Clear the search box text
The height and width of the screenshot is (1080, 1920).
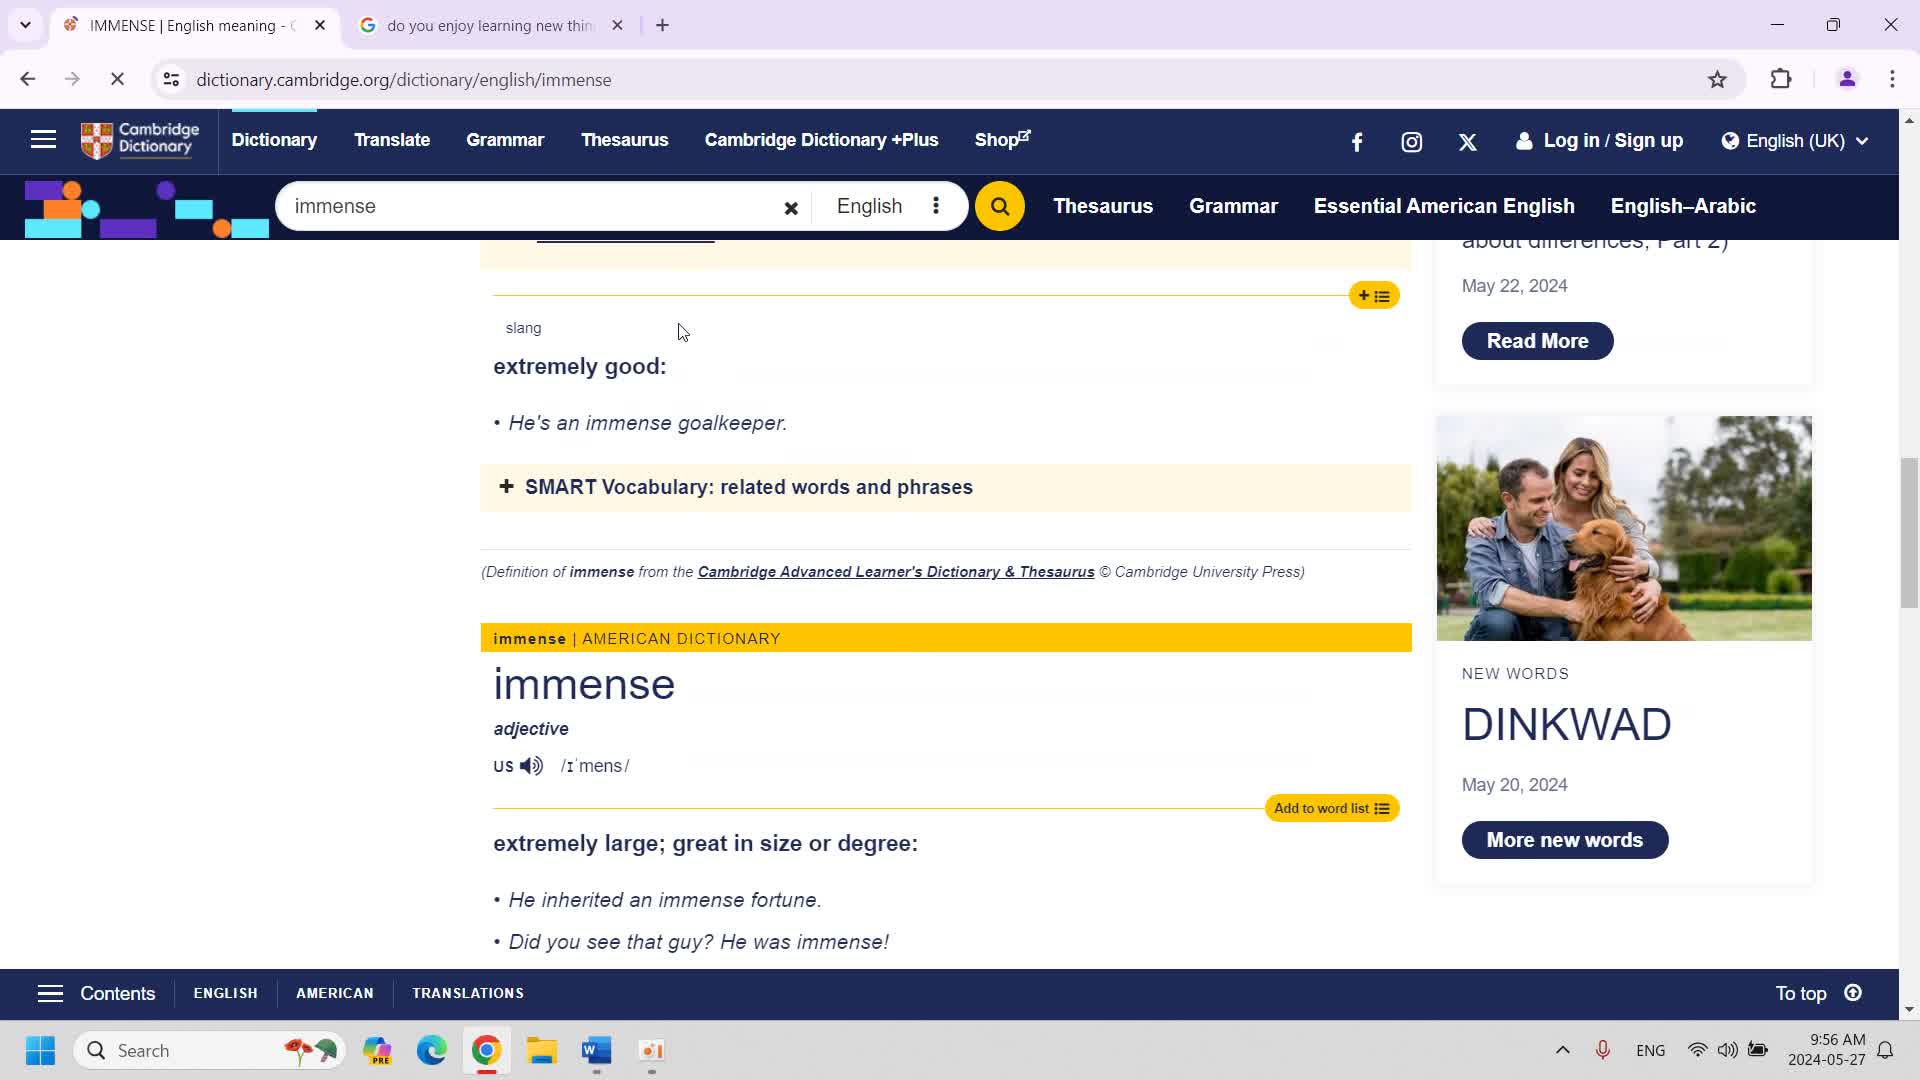[790, 208]
